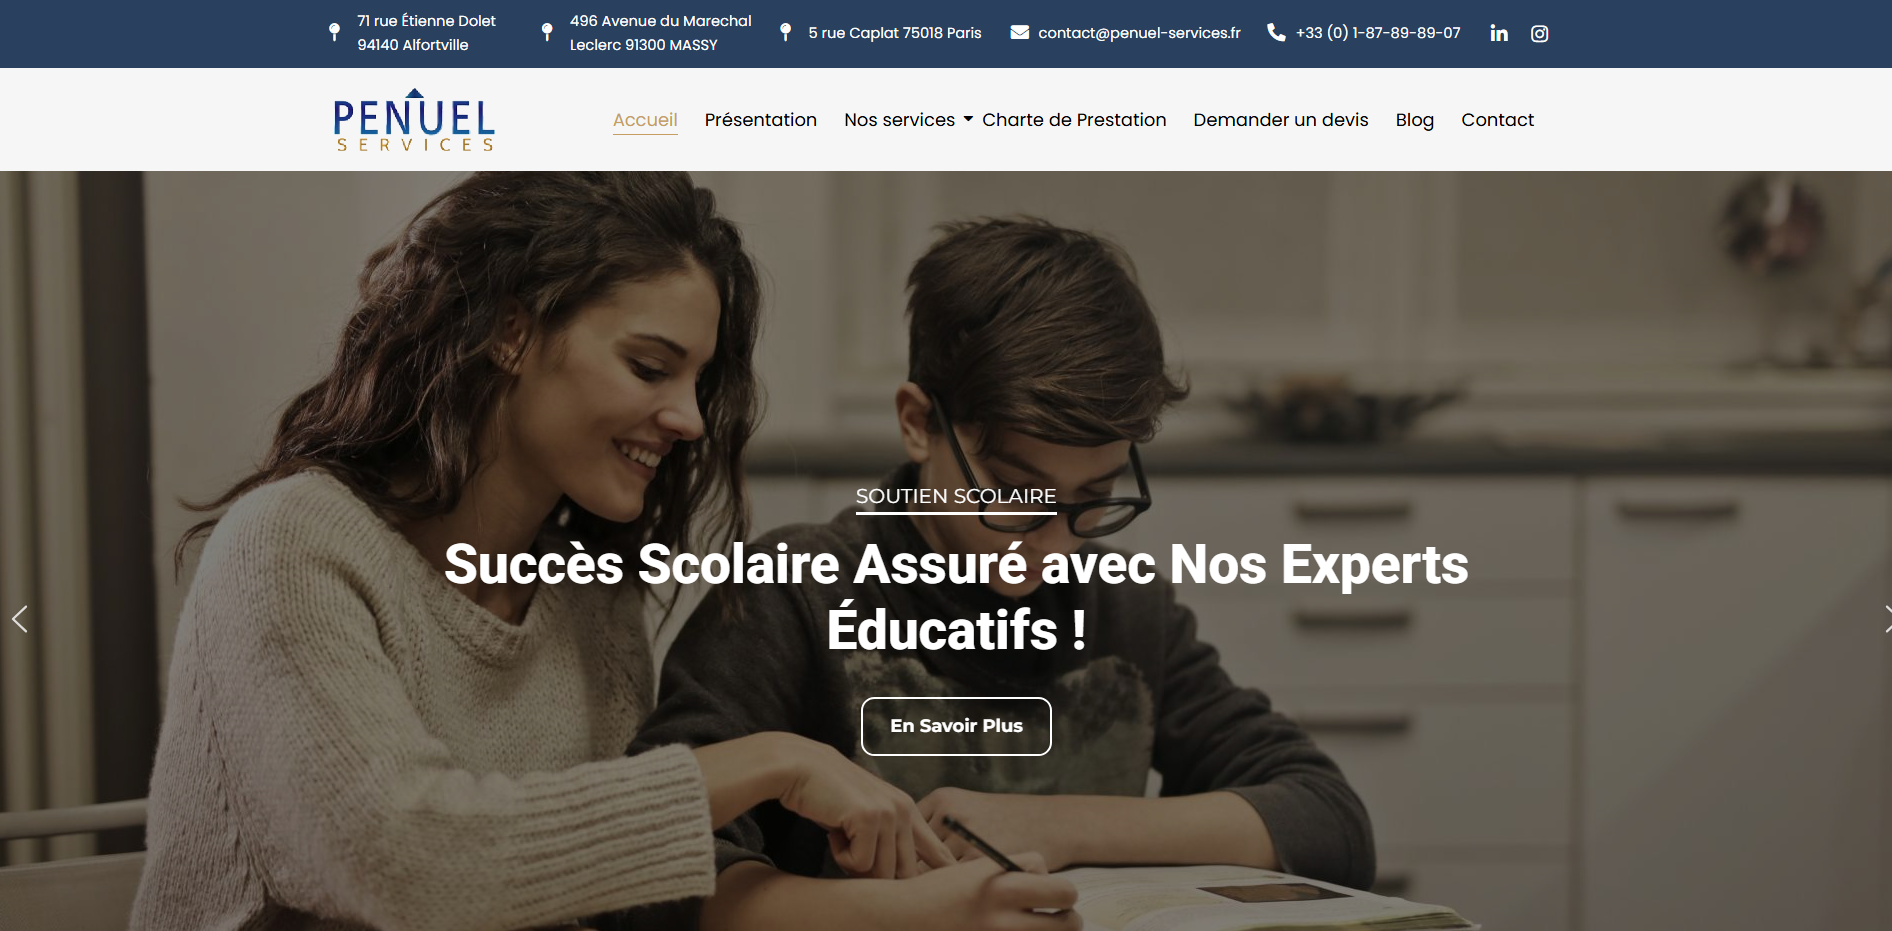Go to the Contact page
1892x931 pixels.
tap(1497, 120)
